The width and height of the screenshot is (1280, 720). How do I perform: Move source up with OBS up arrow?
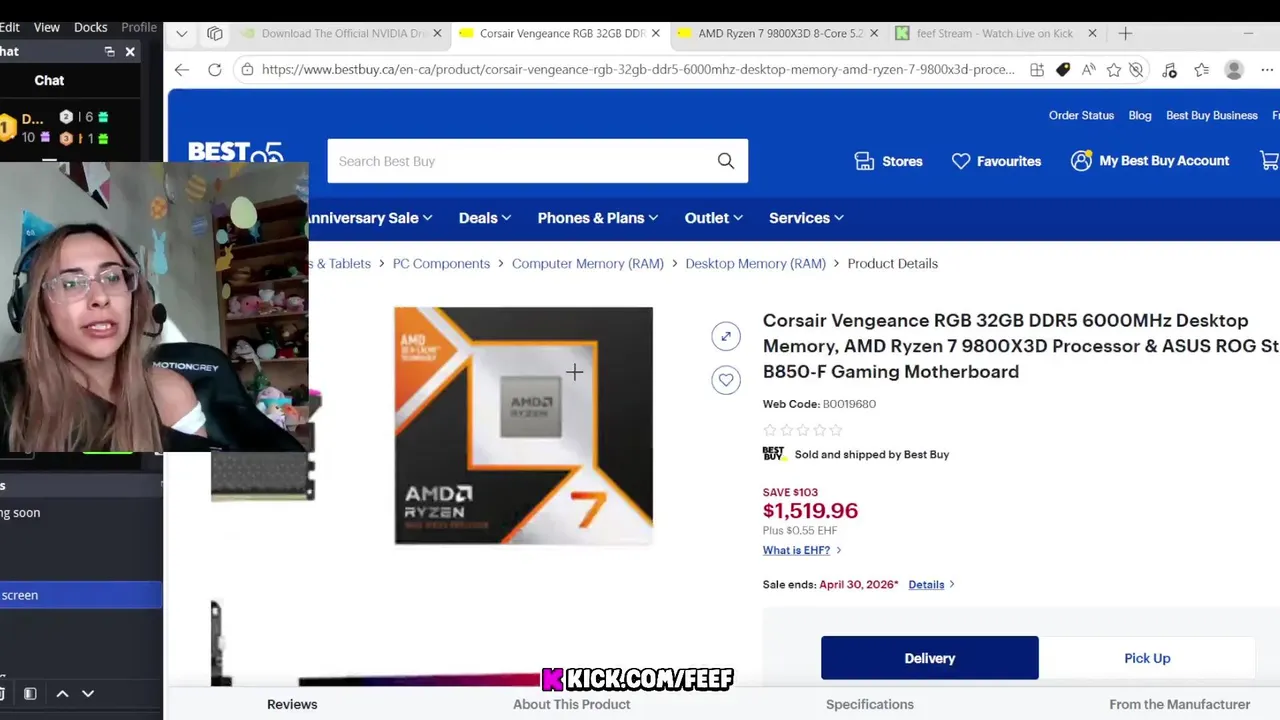pyautogui.click(x=62, y=693)
